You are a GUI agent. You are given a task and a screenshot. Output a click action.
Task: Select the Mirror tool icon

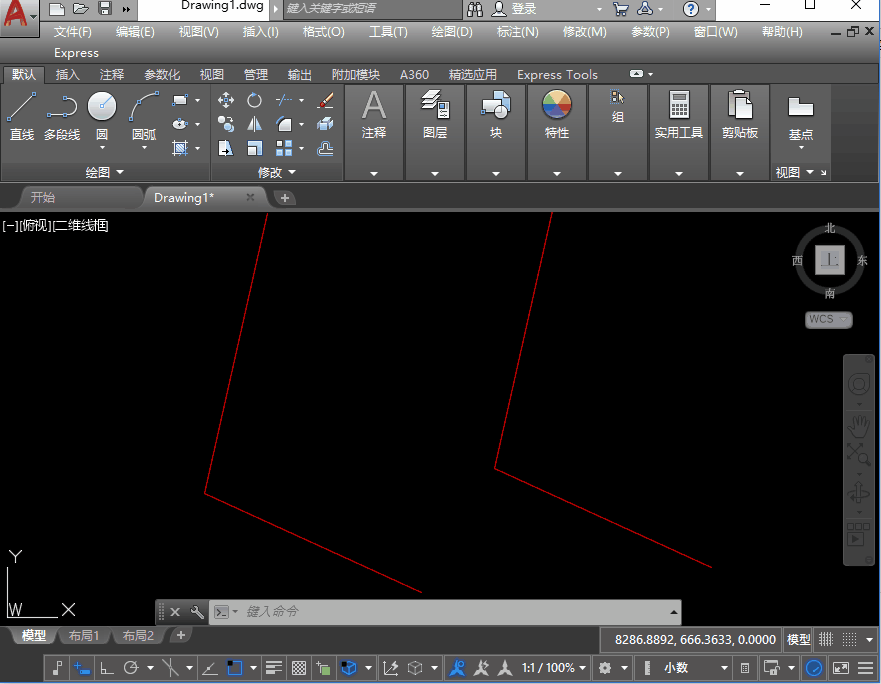point(254,124)
